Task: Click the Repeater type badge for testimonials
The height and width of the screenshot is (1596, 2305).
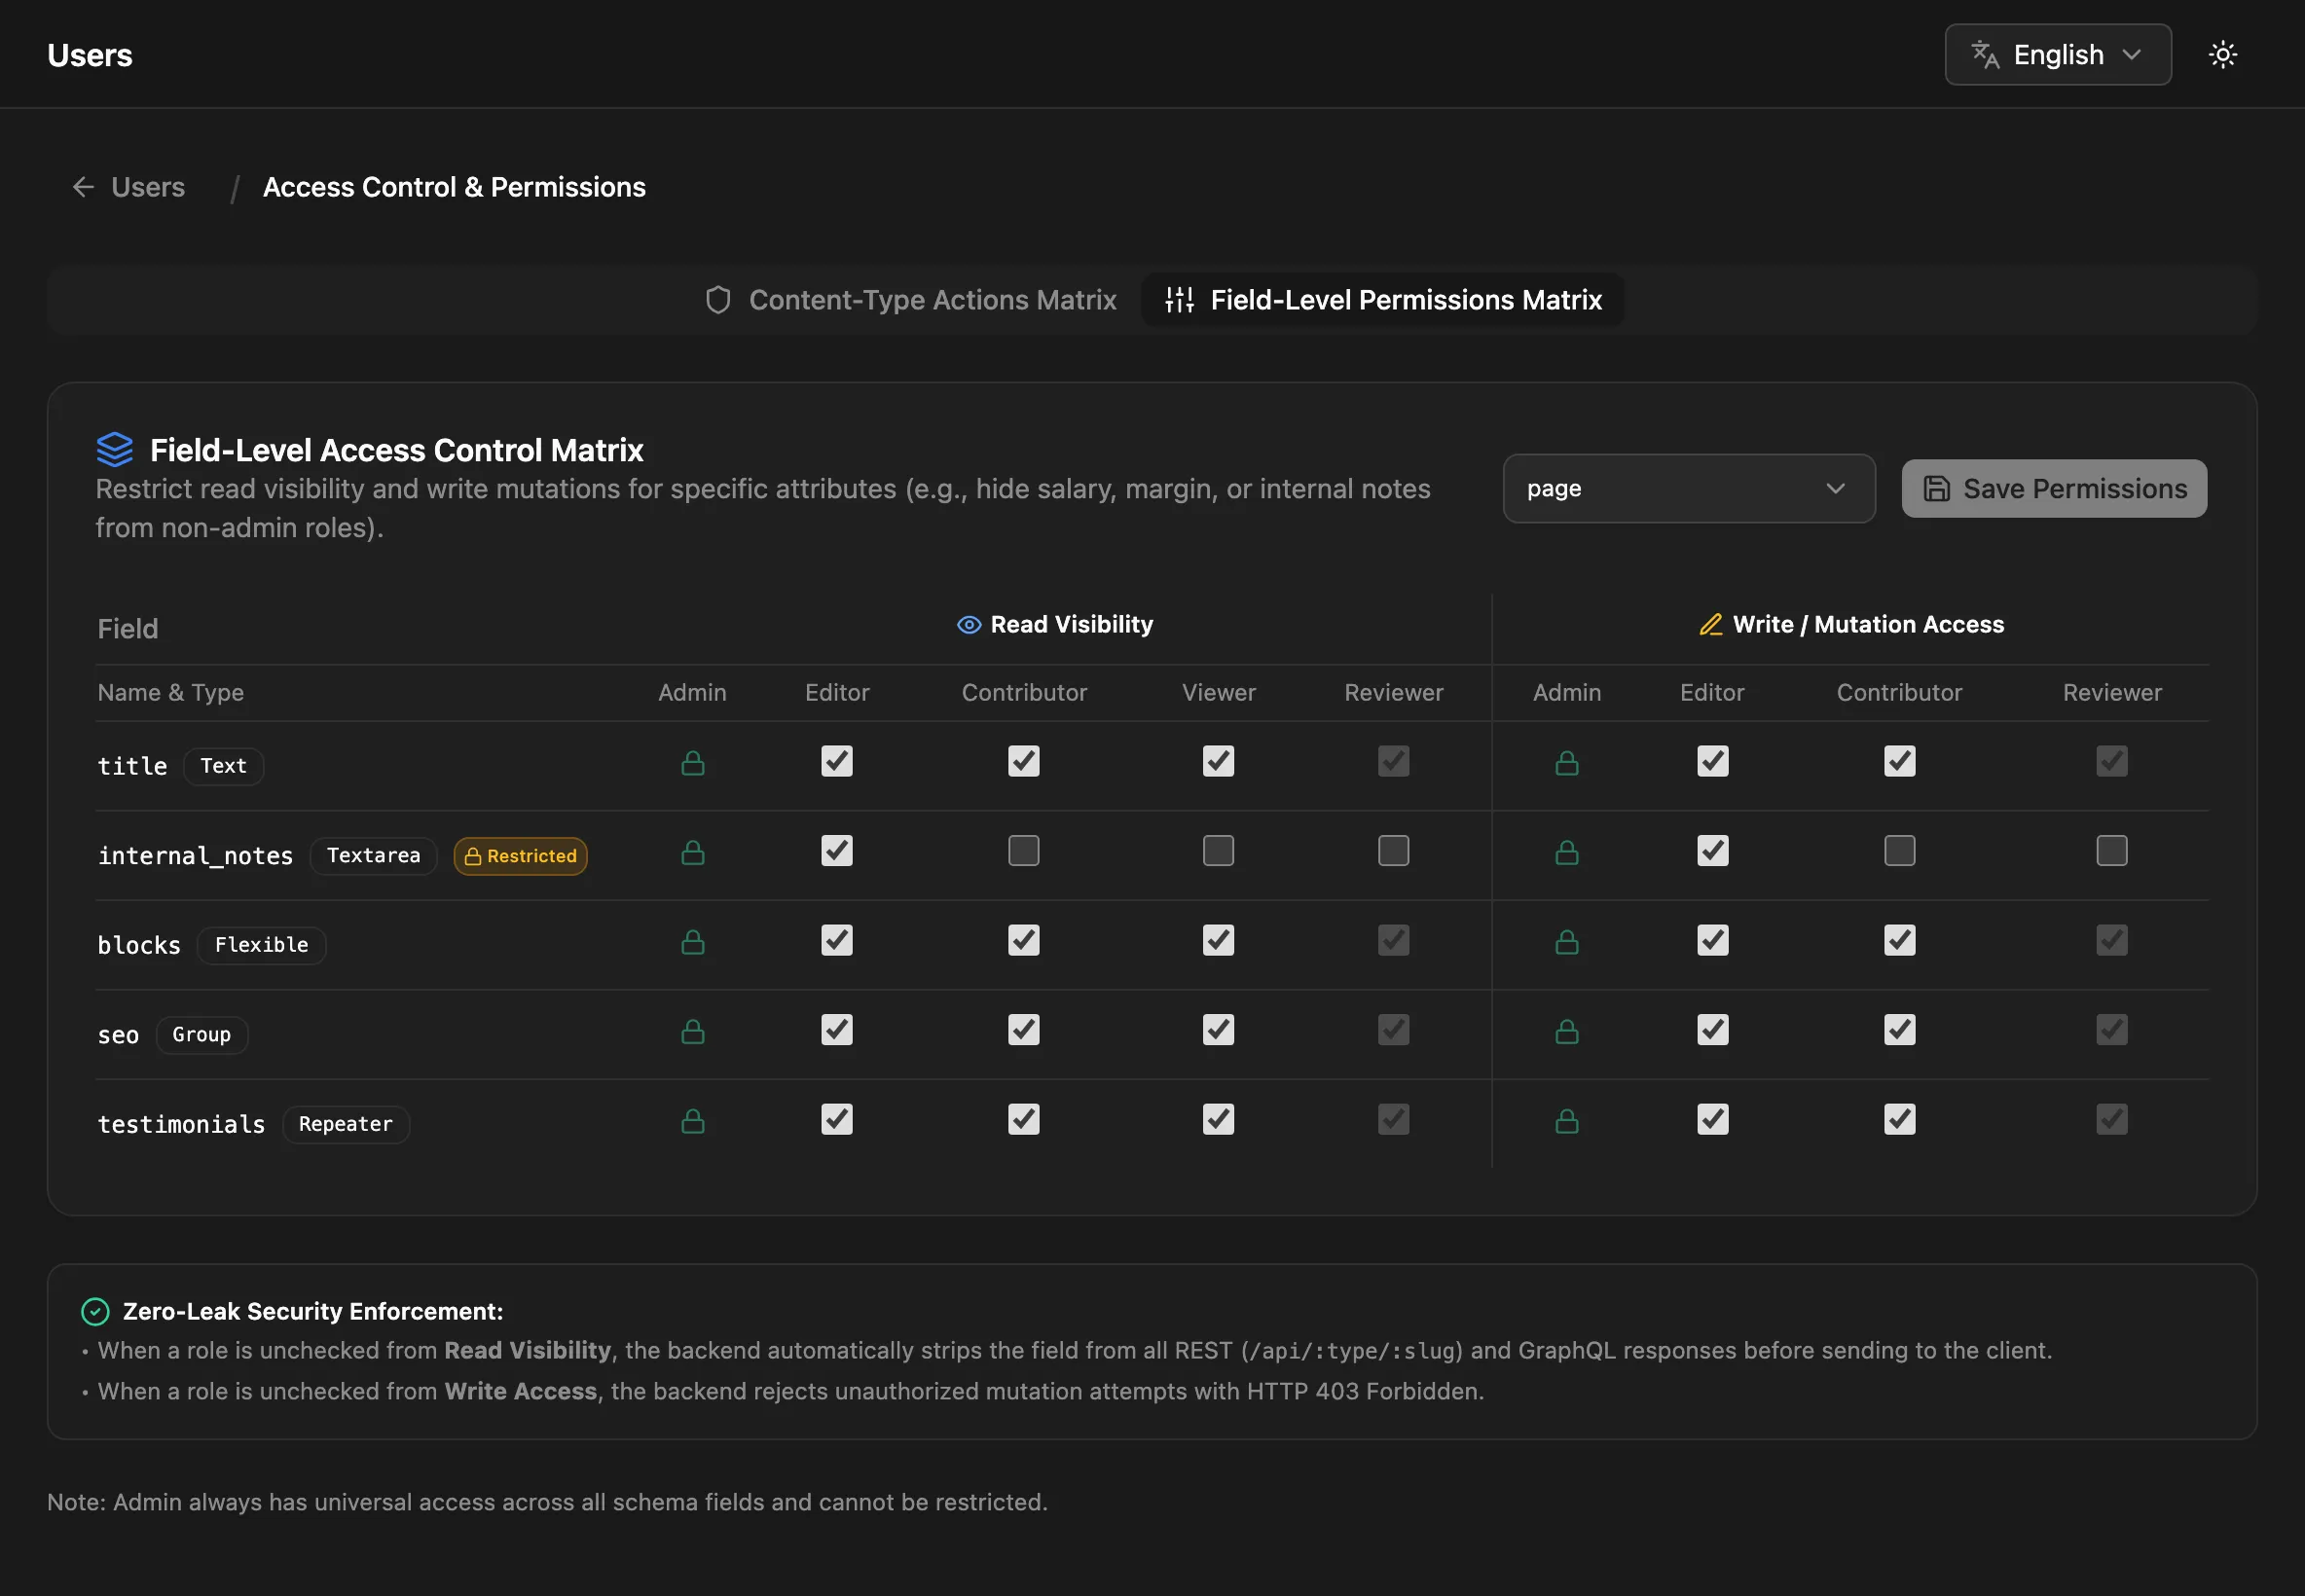Action: pos(345,1124)
